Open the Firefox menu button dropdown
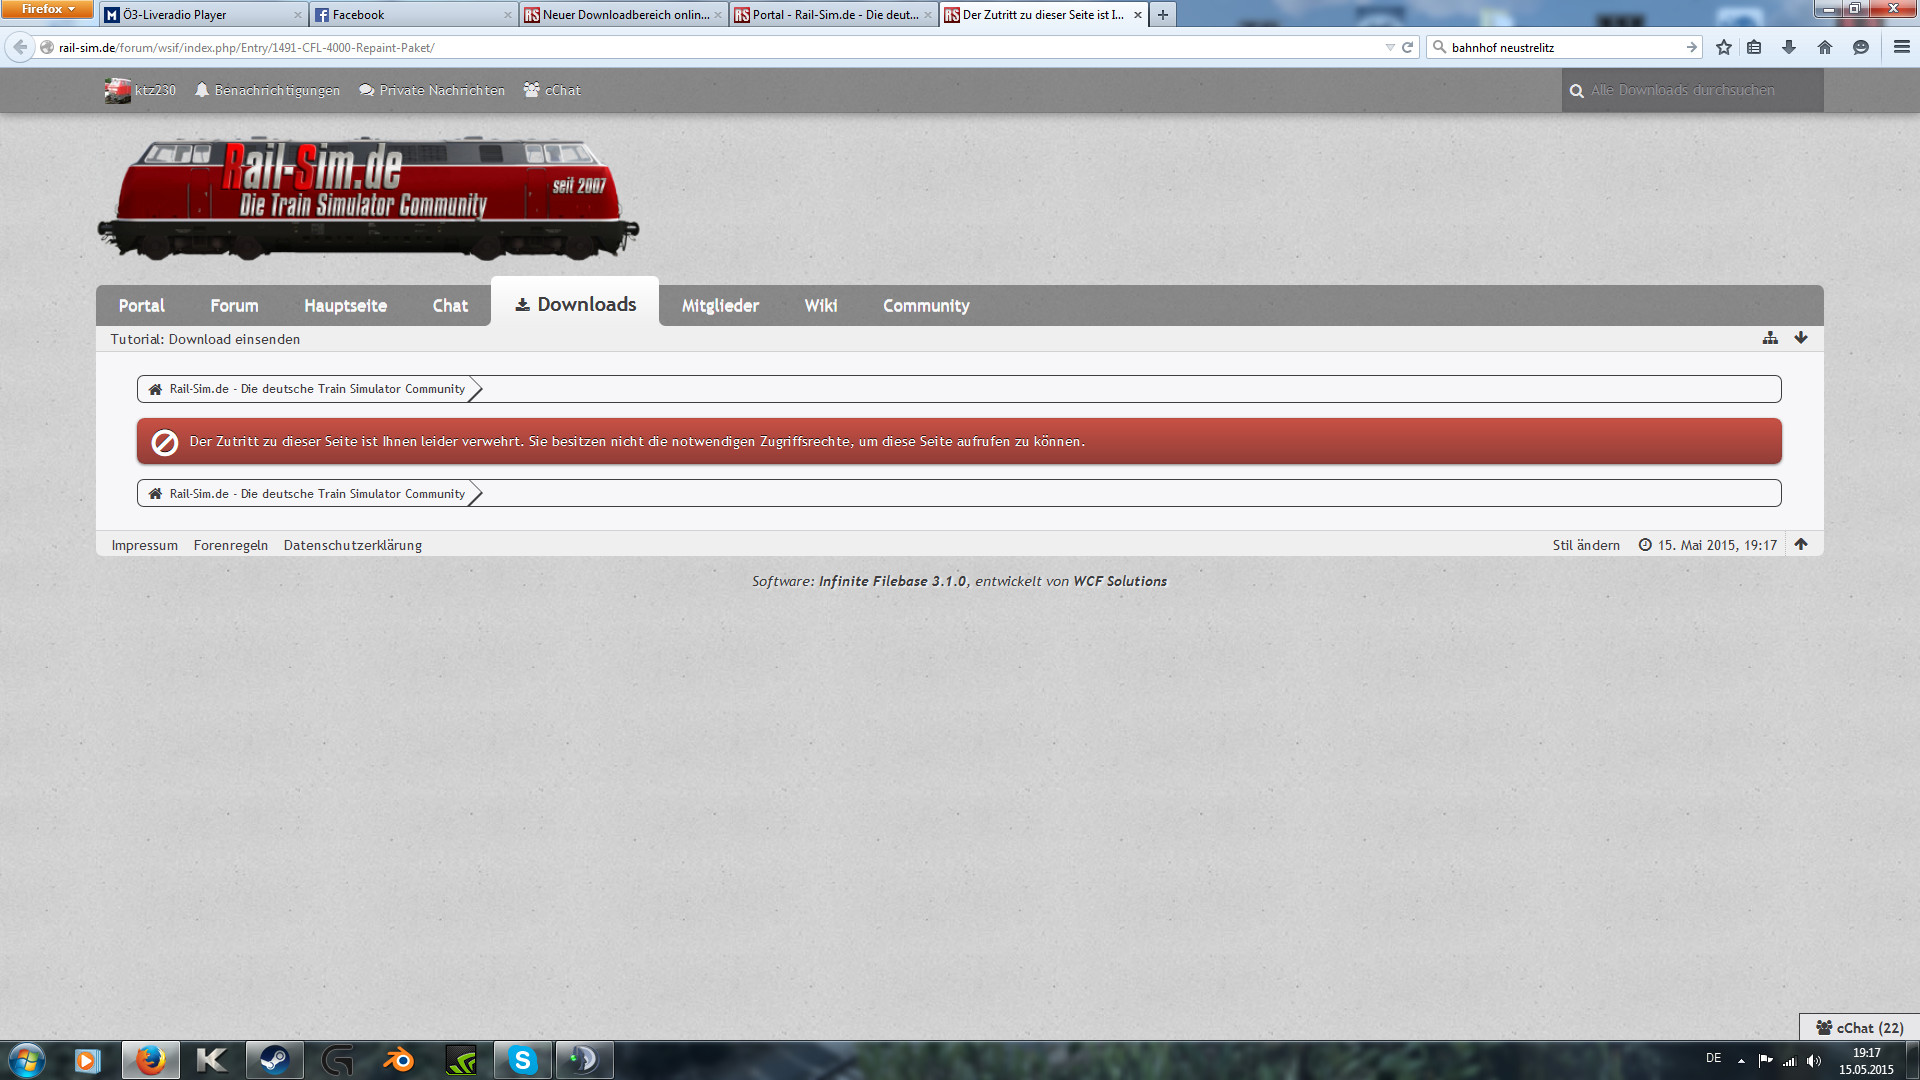 pos(47,9)
